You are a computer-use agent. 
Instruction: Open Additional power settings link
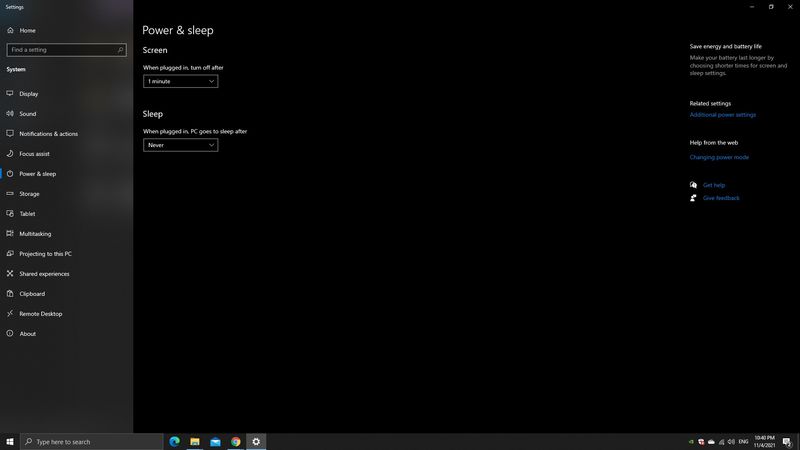coord(722,115)
